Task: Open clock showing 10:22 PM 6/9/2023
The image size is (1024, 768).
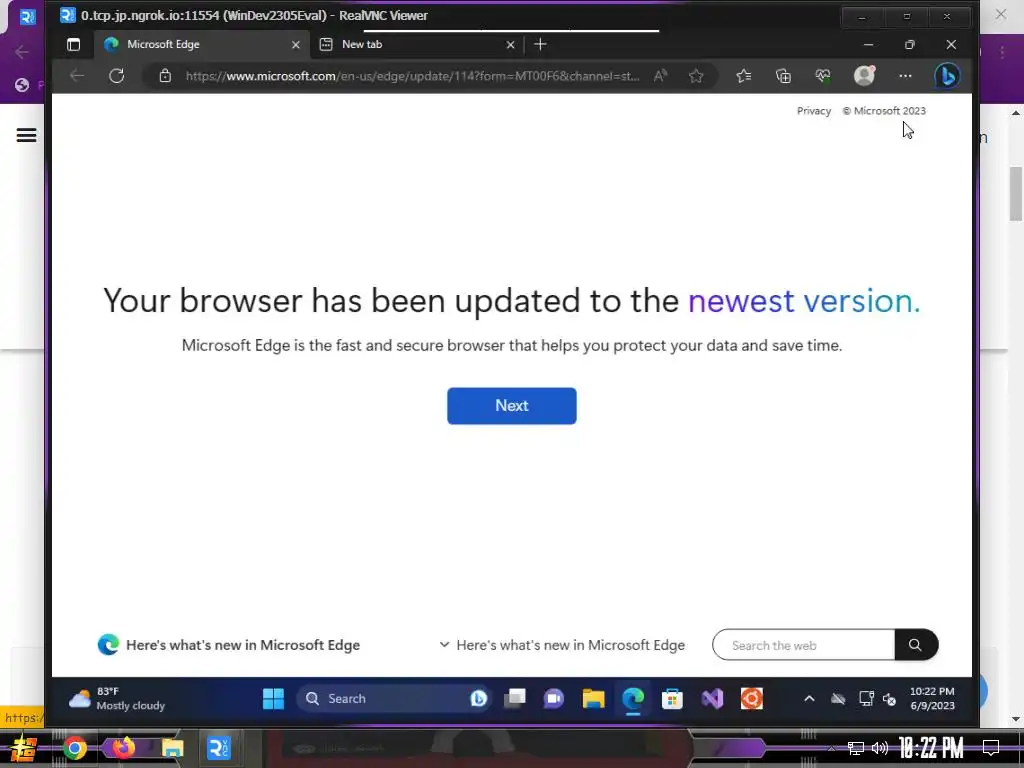Action: tap(932, 698)
